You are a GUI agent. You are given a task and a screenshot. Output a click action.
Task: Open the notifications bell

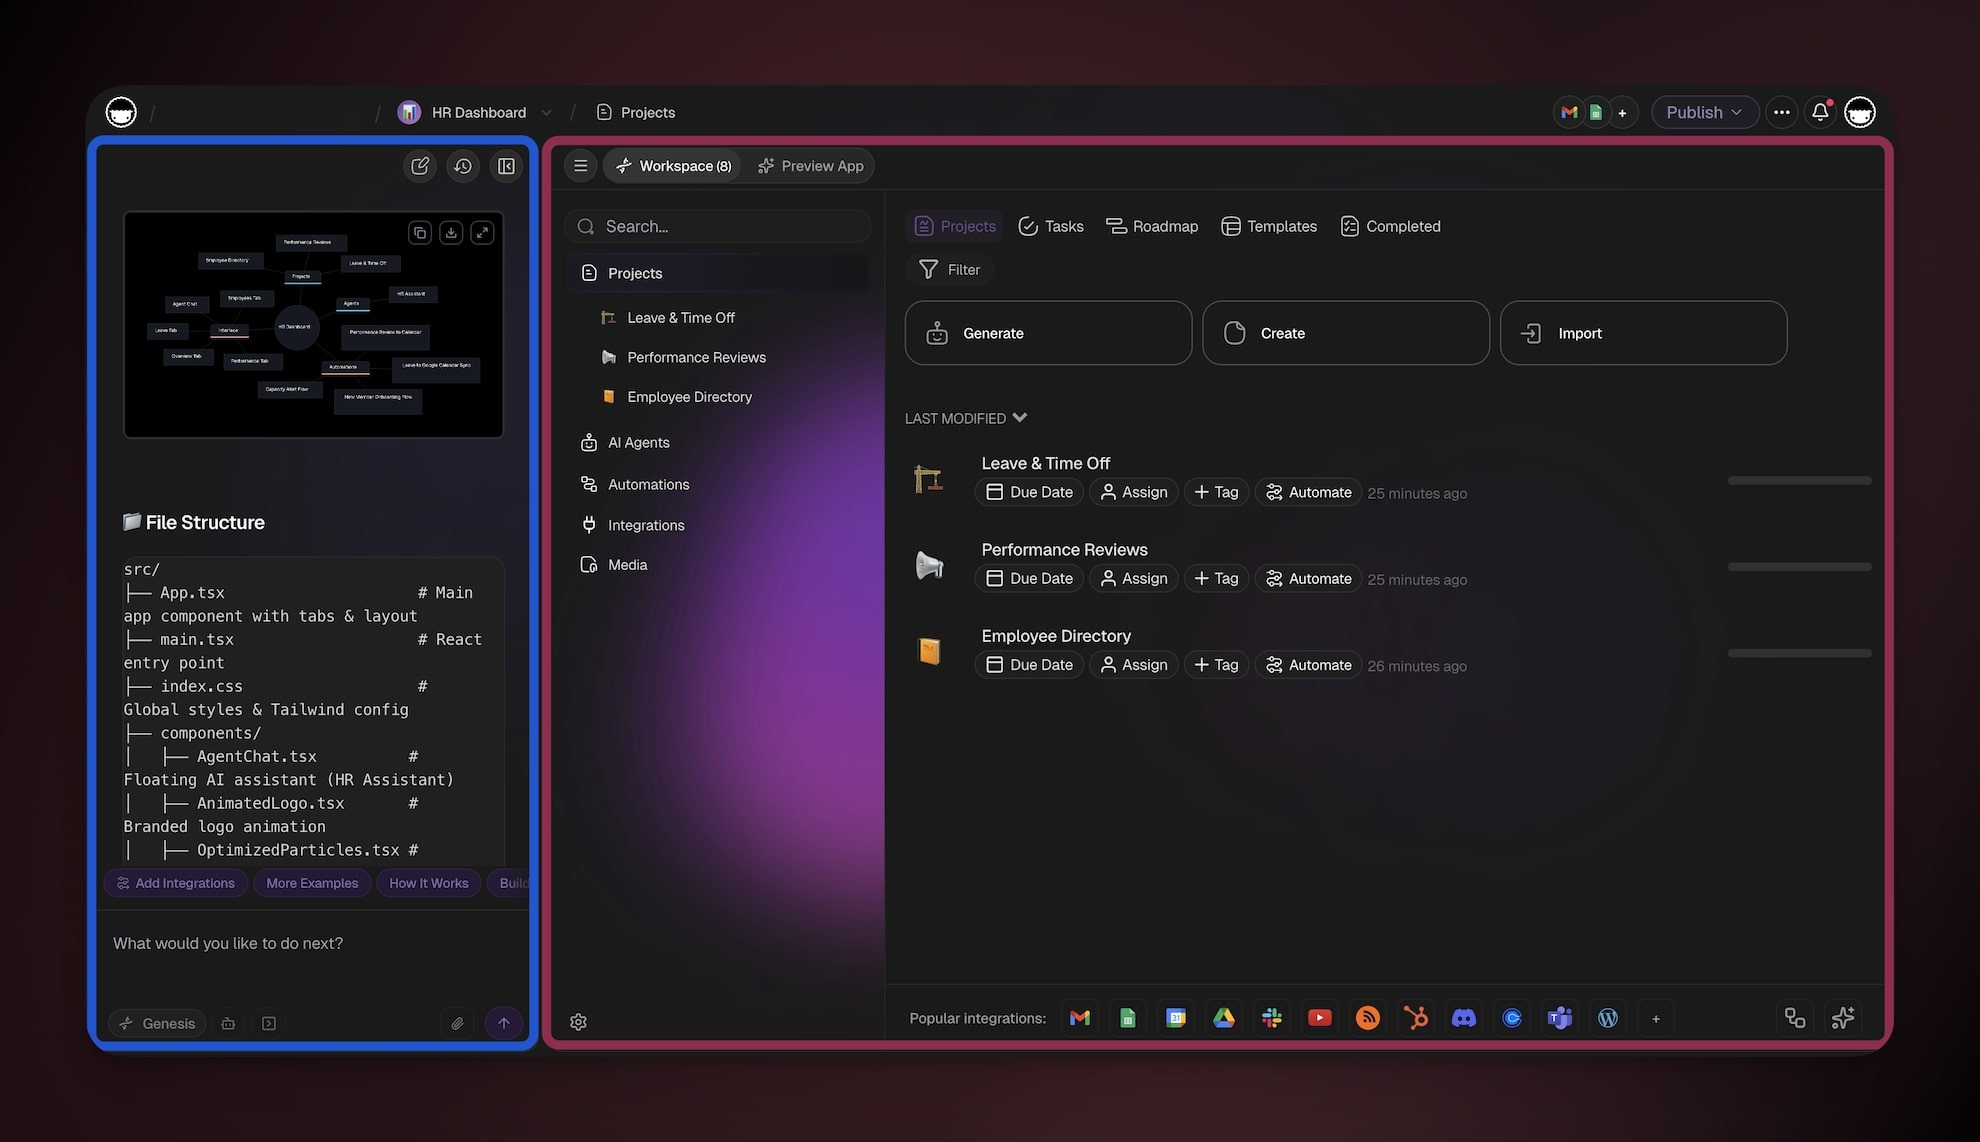pyautogui.click(x=1820, y=112)
